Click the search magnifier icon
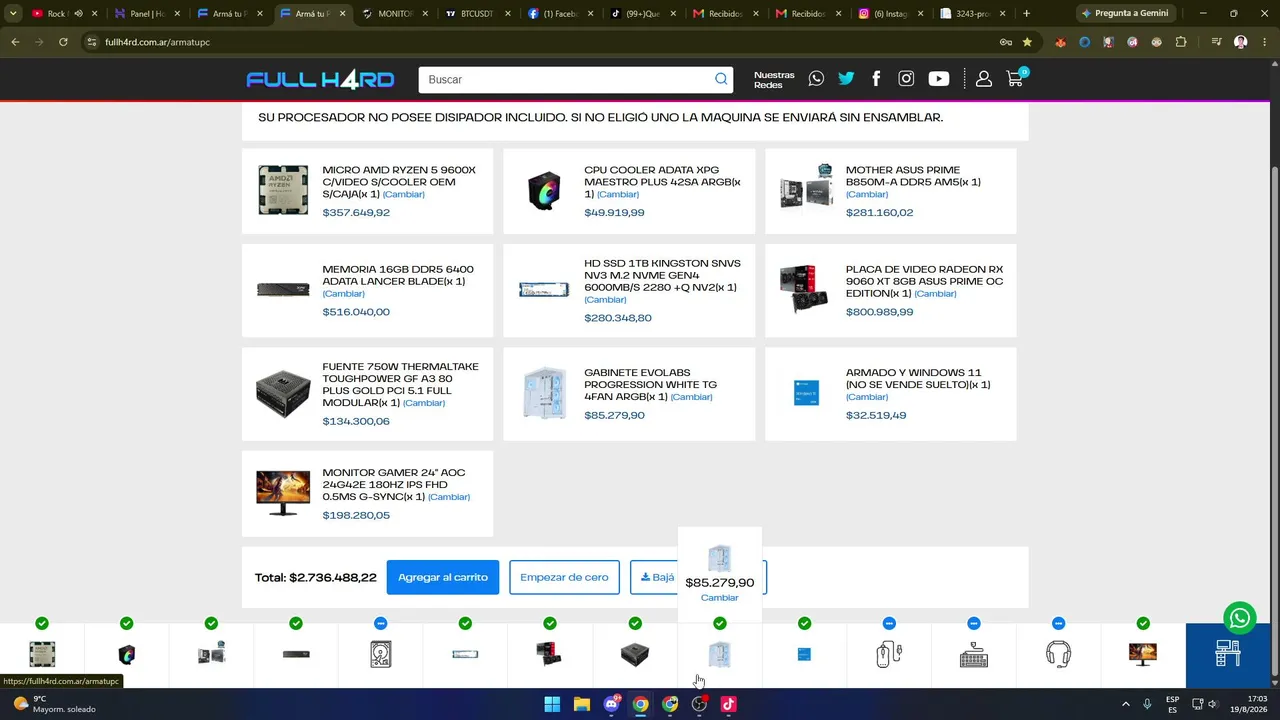1280x720 pixels. [721, 79]
